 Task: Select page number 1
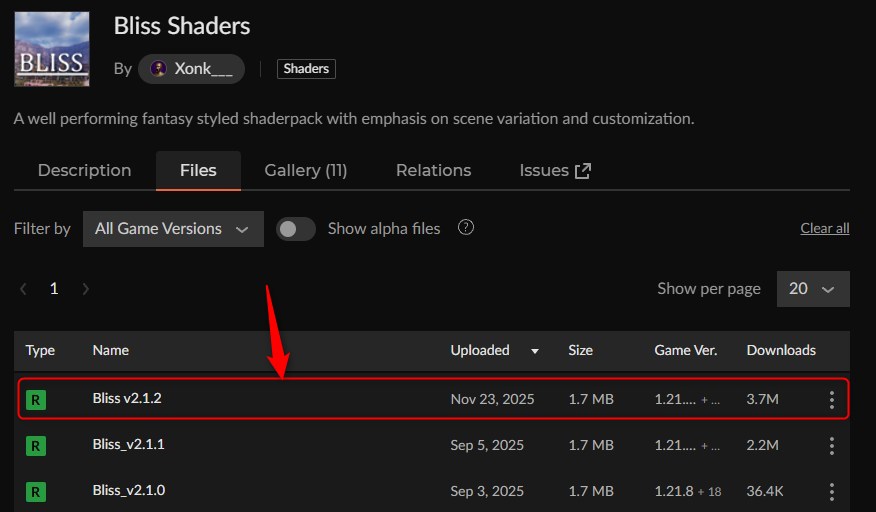pyautogui.click(x=54, y=288)
